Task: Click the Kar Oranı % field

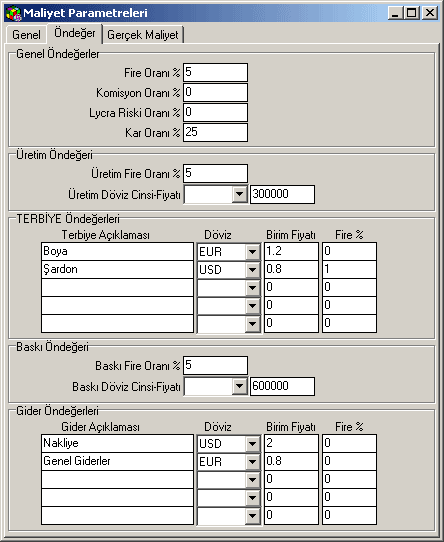Action: (x=215, y=132)
